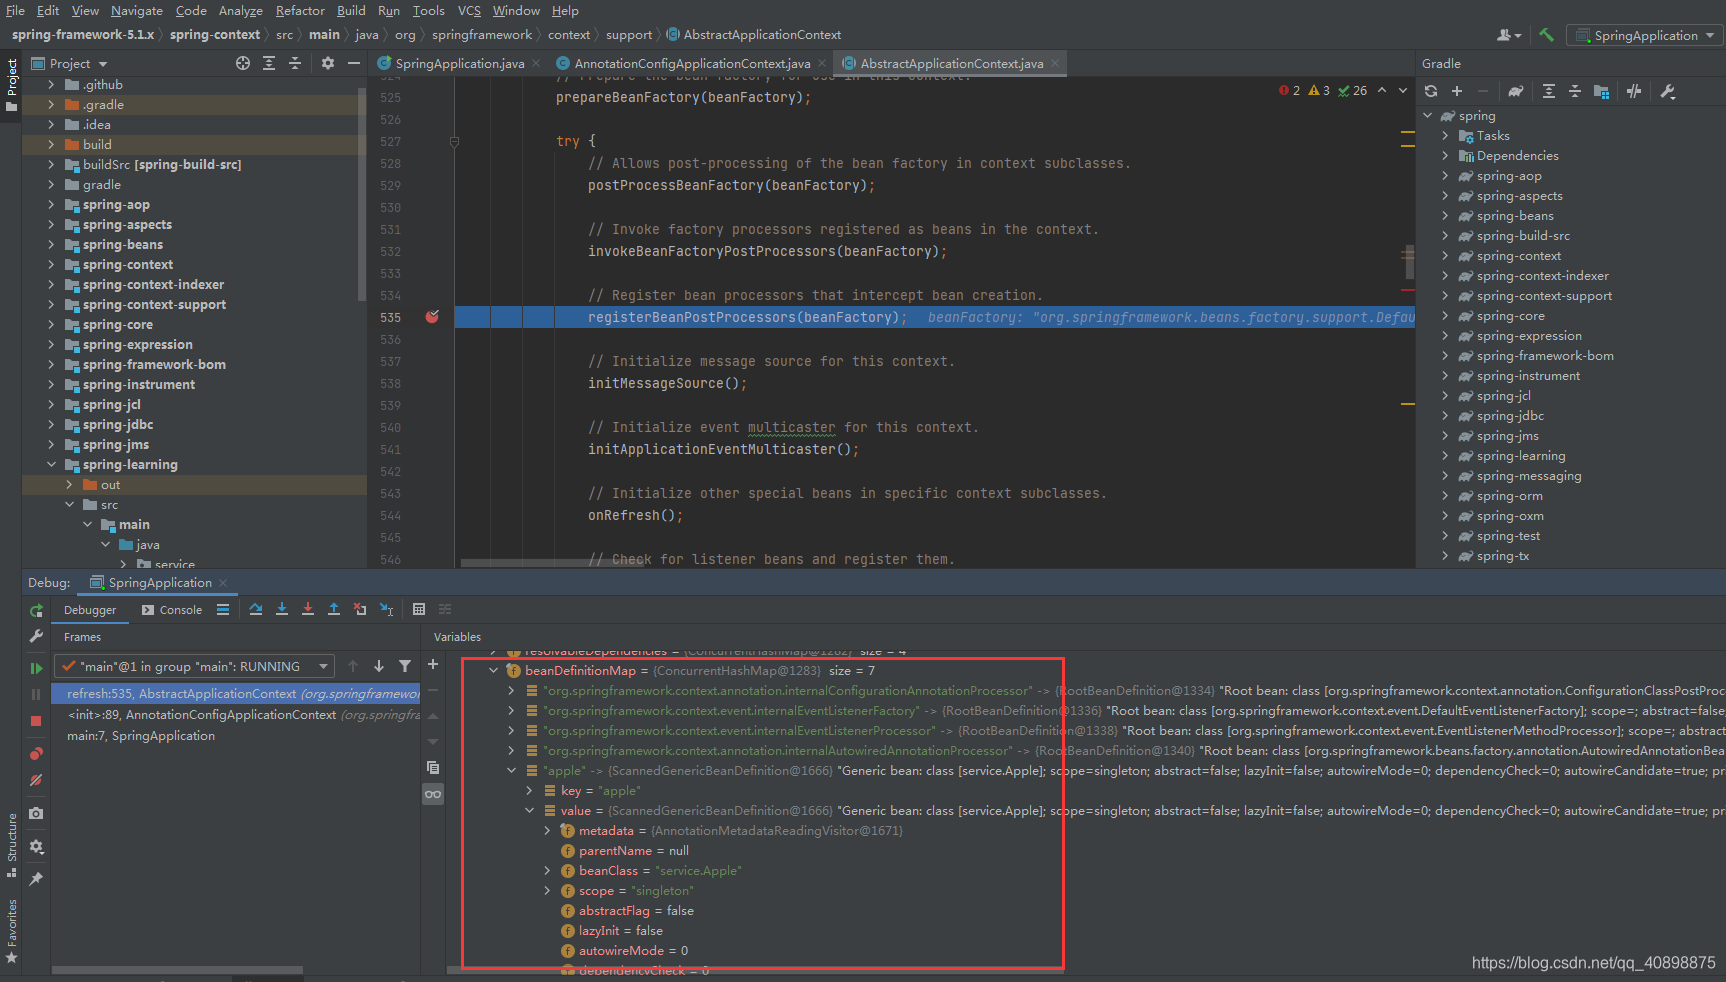This screenshot has width=1726, height=982.
Task: Open Project panel gear options
Action: coord(328,63)
